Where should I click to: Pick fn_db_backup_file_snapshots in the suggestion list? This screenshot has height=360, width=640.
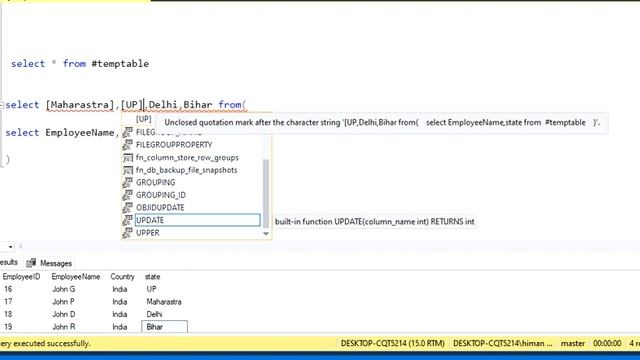[x=186, y=170]
